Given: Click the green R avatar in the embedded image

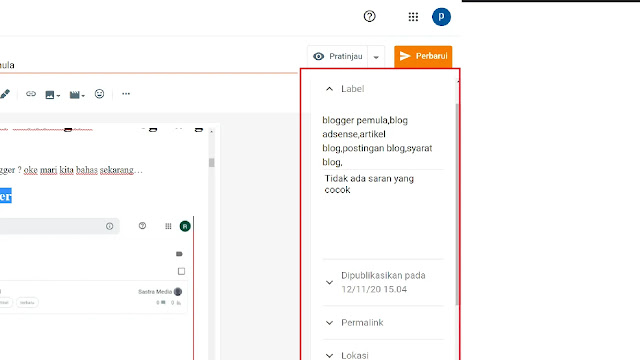Looking at the screenshot, I should [185, 226].
